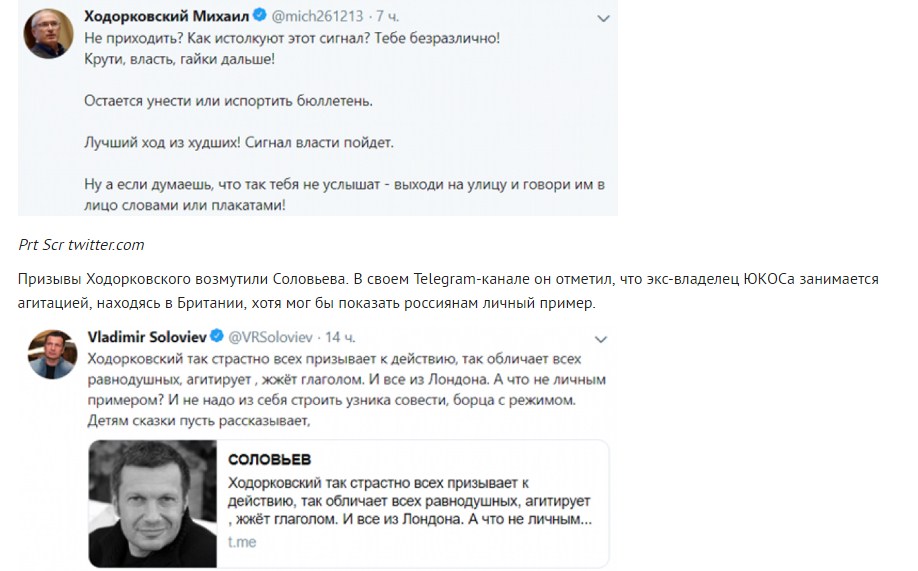The height and width of the screenshot is (571, 918).
Task: Click the verified badge beside Vladimir Soloviev
Action: point(217,337)
